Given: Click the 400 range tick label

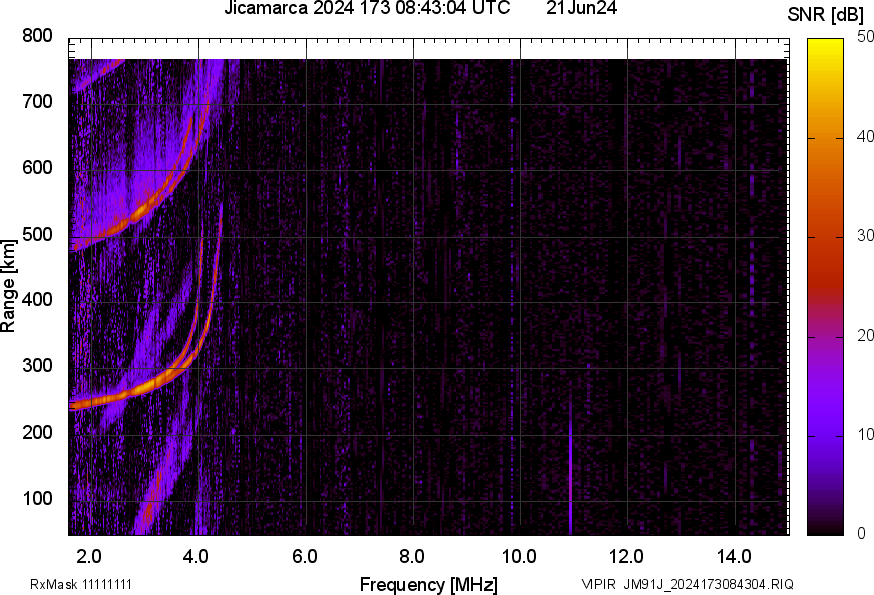Looking at the screenshot, I should (37, 299).
